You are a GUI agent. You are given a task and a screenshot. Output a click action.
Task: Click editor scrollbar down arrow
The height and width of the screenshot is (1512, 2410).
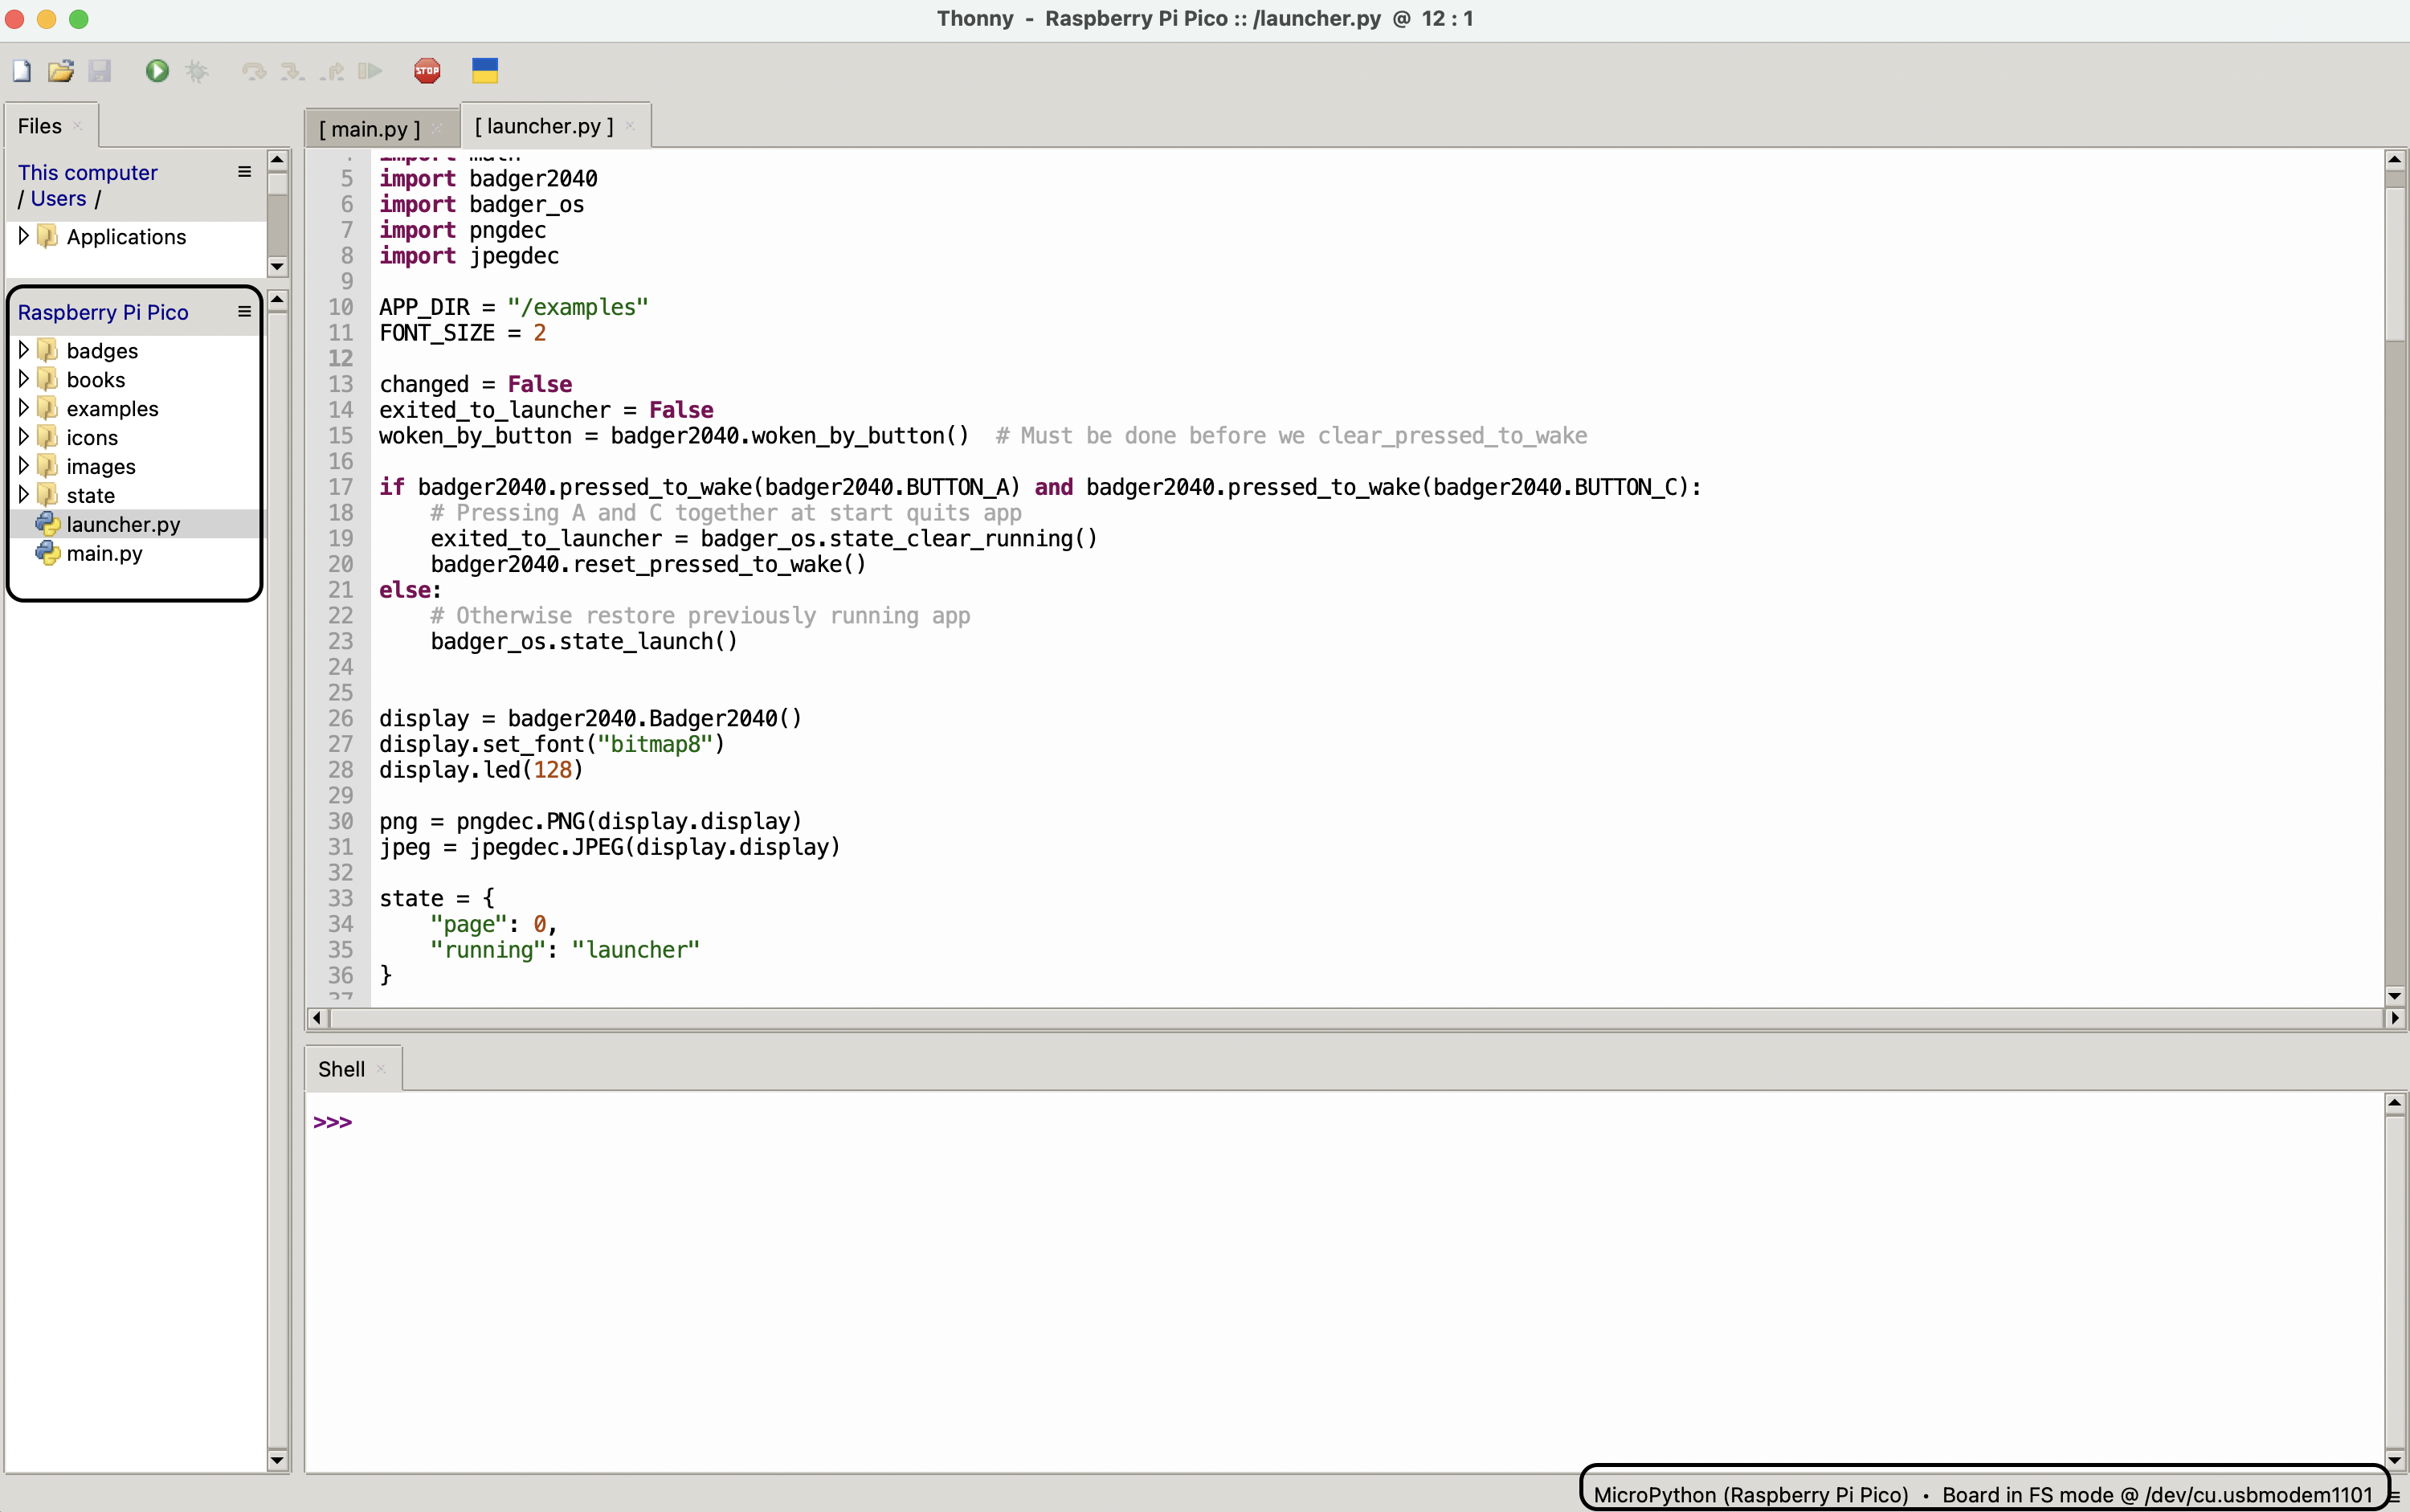point(2394,995)
